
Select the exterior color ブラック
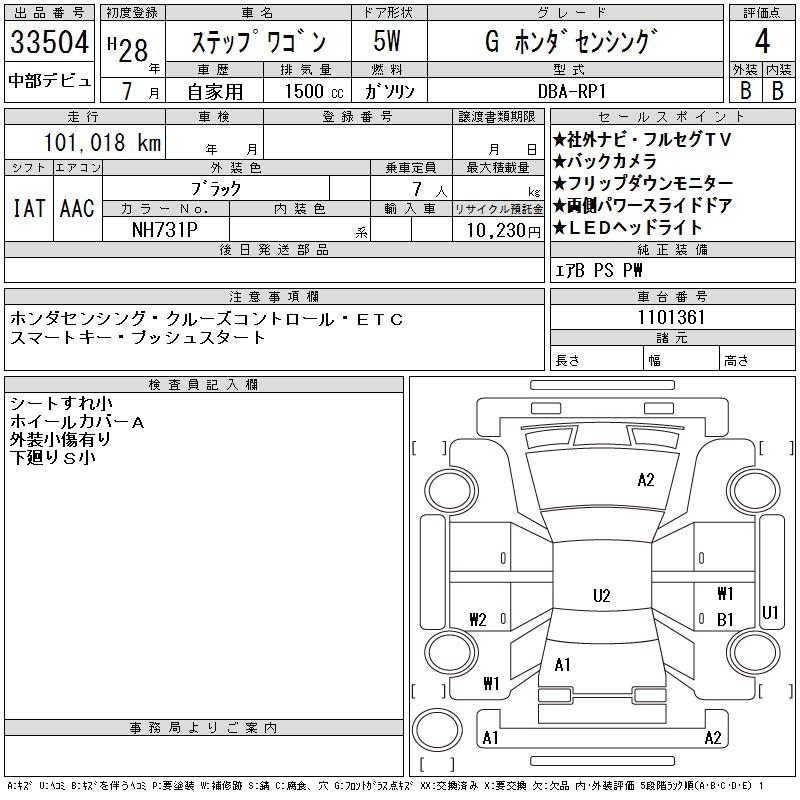coord(216,189)
